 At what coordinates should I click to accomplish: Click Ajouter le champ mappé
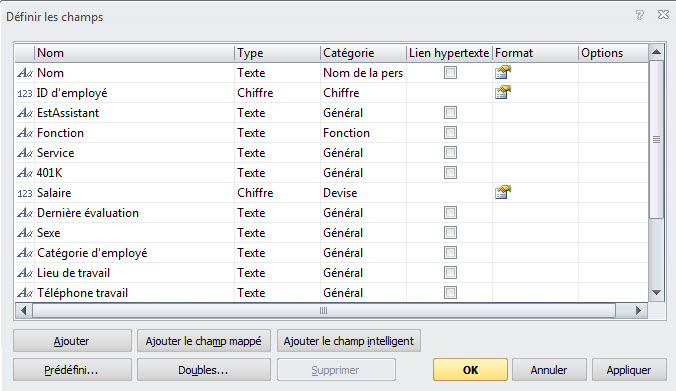tap(204, 341)
